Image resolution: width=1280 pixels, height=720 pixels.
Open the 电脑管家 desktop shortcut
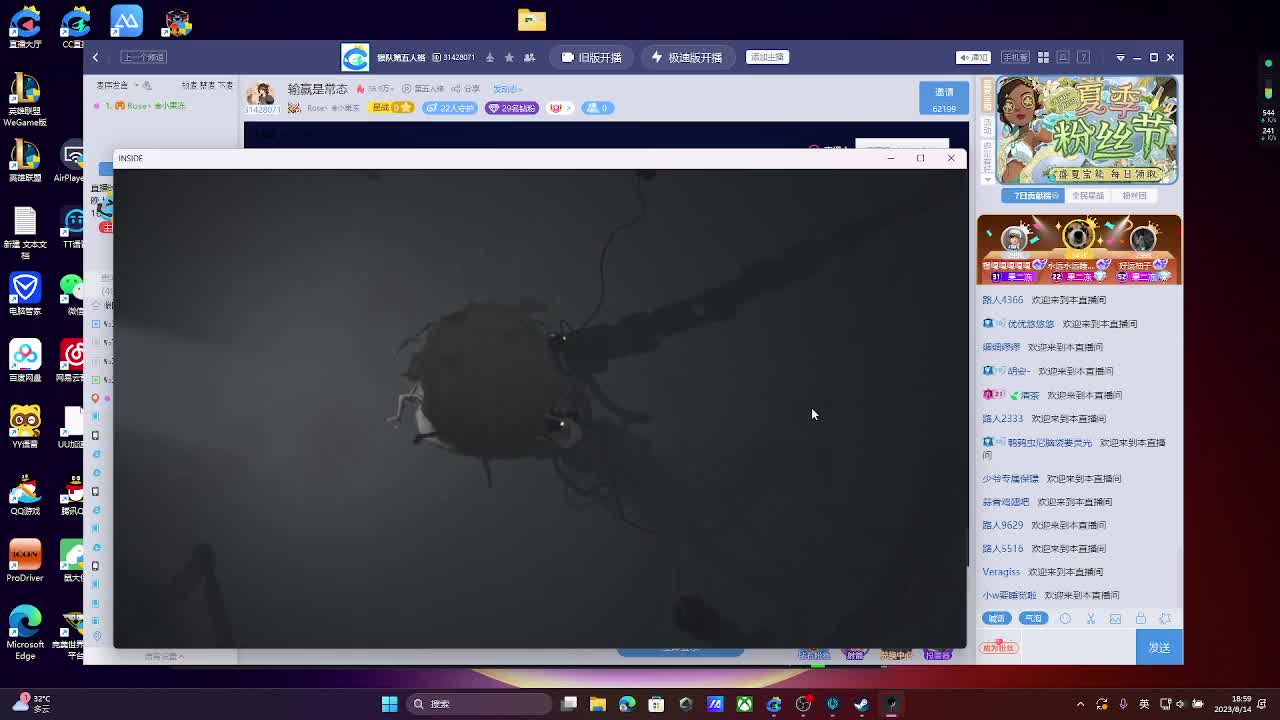point(25,294)
